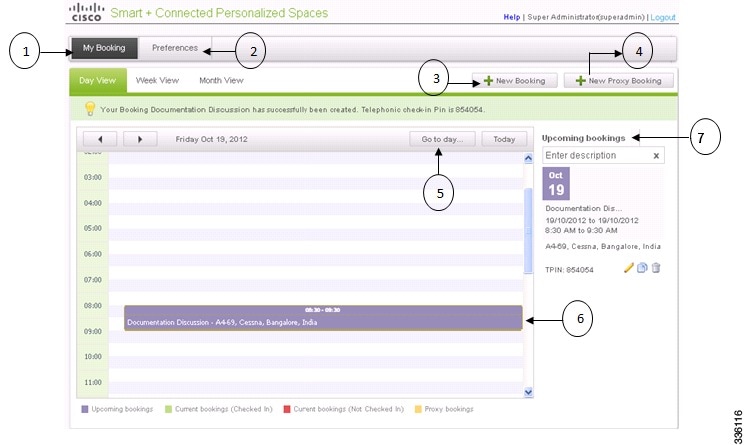The image size is (747, 445).
Task: Click the Proxy bookings yellow swatch
Action: [x=418, y=409]
